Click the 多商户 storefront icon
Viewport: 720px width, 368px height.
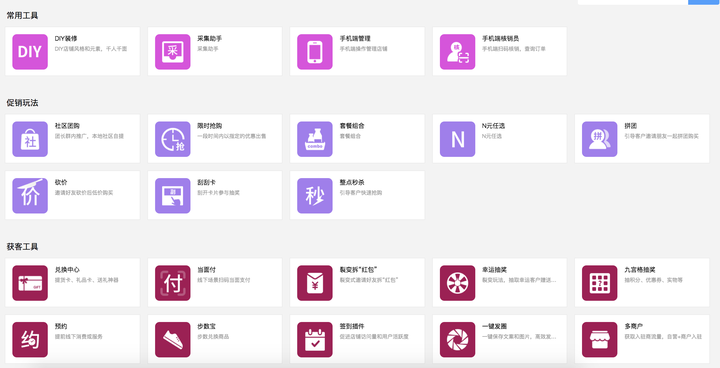pos(600,340)
